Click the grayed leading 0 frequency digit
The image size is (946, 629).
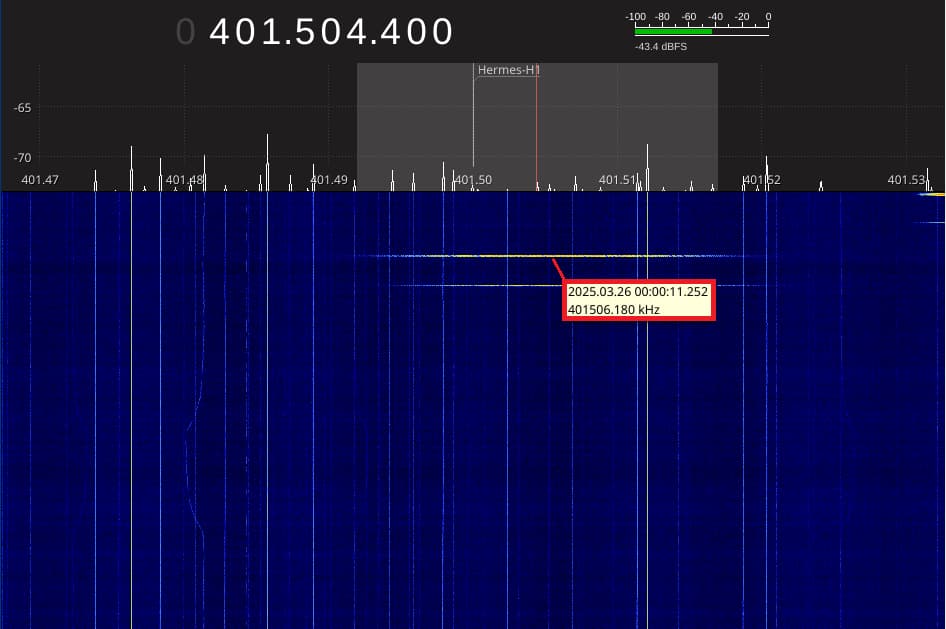186,32
